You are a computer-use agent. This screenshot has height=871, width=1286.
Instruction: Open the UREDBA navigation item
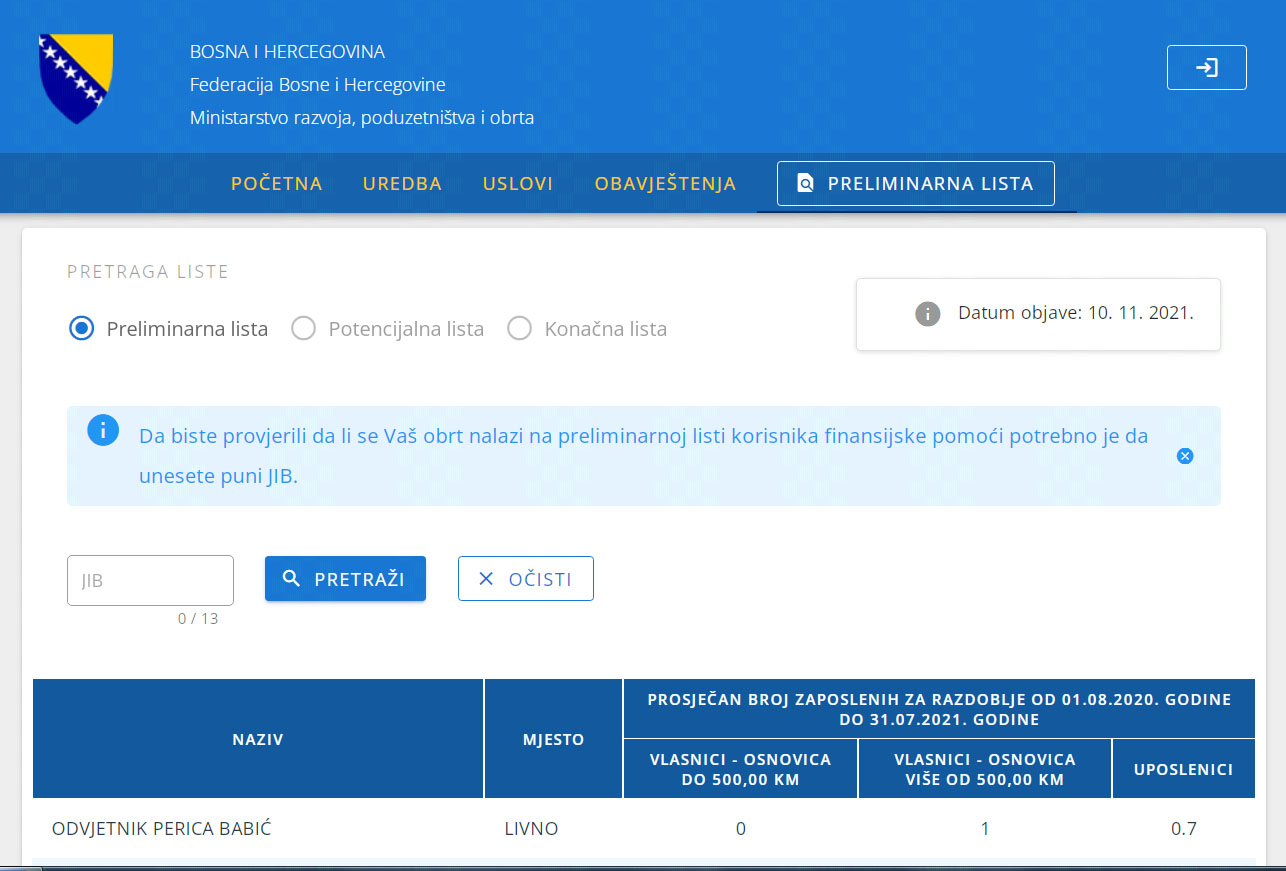[403, 184]
